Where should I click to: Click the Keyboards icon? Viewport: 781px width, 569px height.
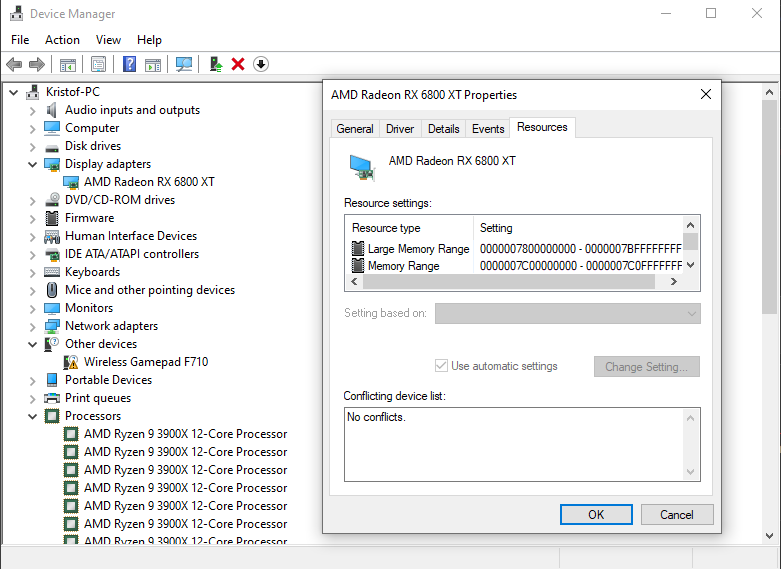52,272
